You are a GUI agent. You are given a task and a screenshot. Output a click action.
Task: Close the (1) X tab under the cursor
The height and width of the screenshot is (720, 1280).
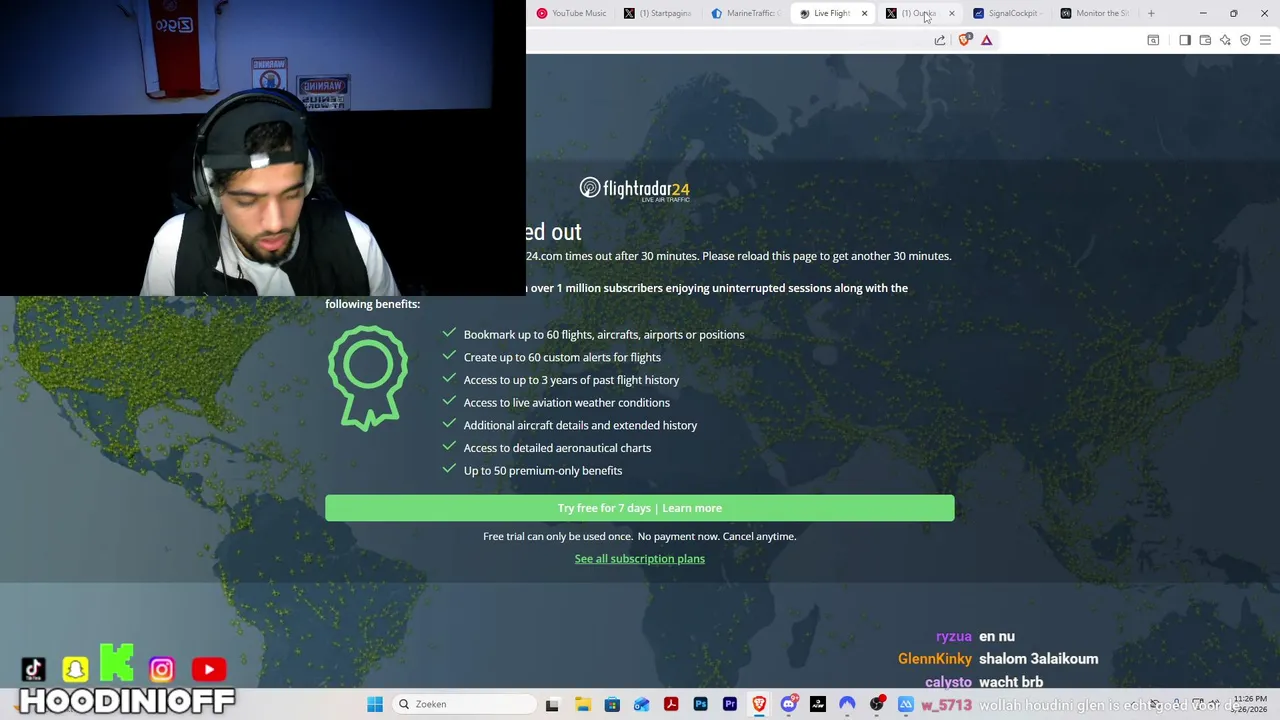click(x=951, y=13)
